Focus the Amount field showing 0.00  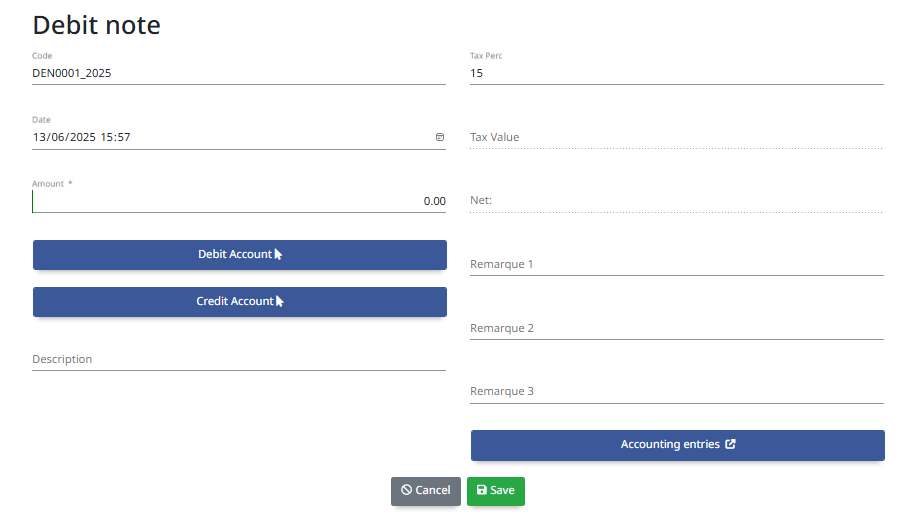coord(239,201)
